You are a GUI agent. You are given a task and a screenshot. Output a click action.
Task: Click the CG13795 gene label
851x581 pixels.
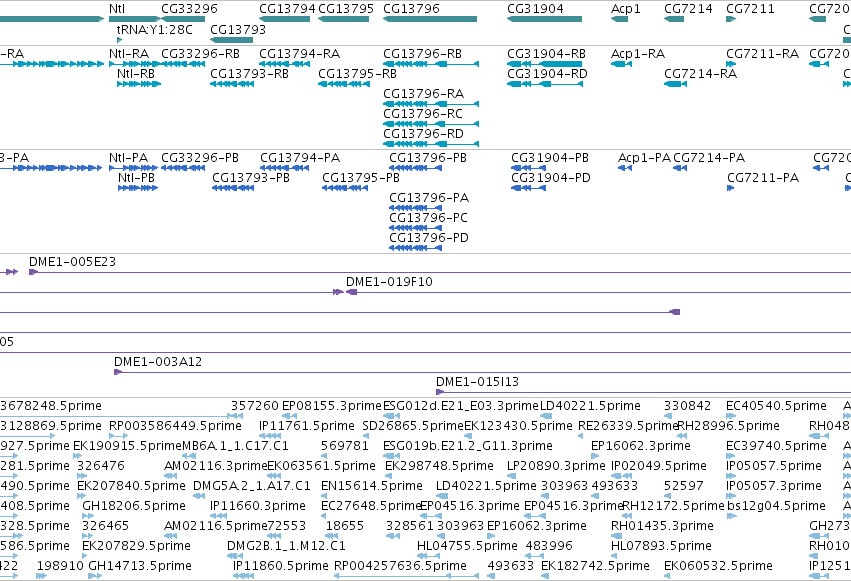coord(346,9)
